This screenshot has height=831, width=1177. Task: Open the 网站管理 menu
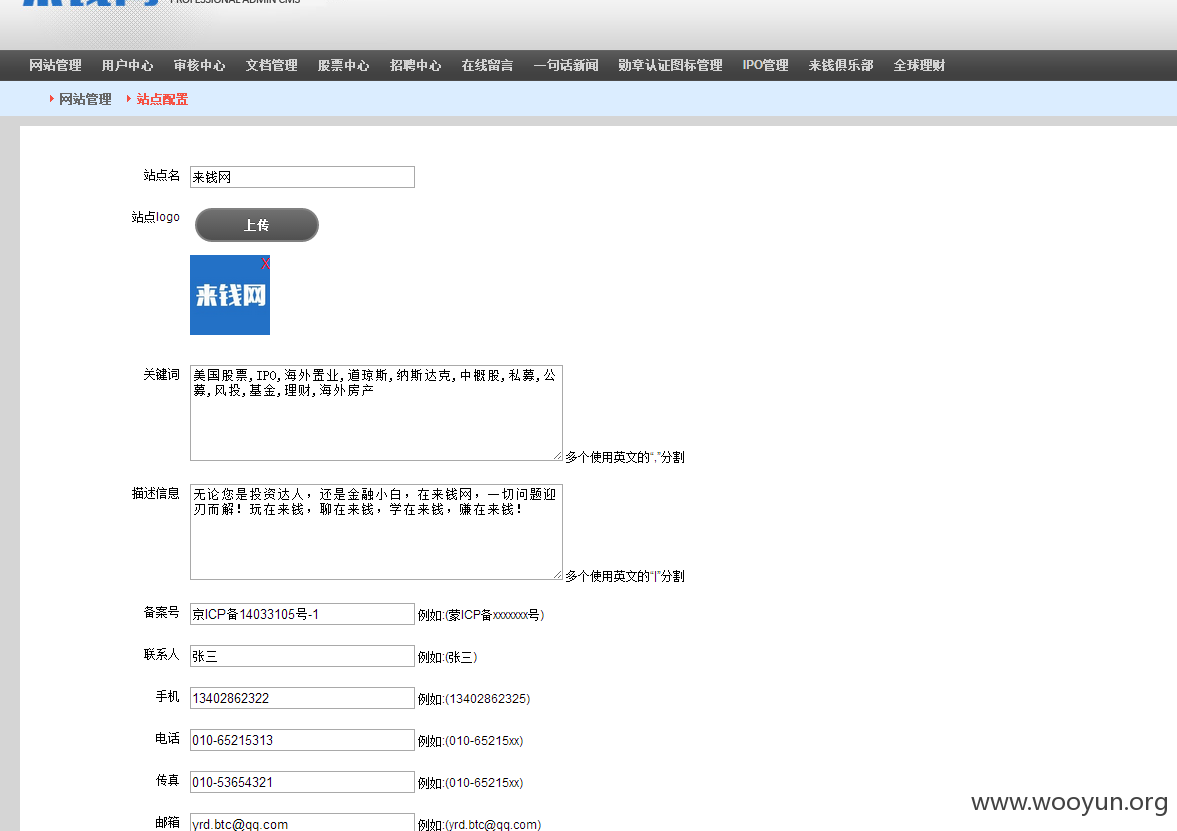click(56, 65)
